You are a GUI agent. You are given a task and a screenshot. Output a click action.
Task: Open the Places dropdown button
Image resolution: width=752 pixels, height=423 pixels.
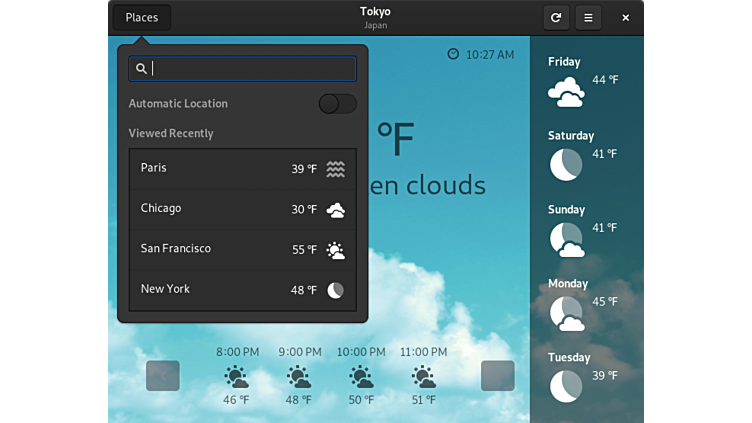(x=142, y=17)
